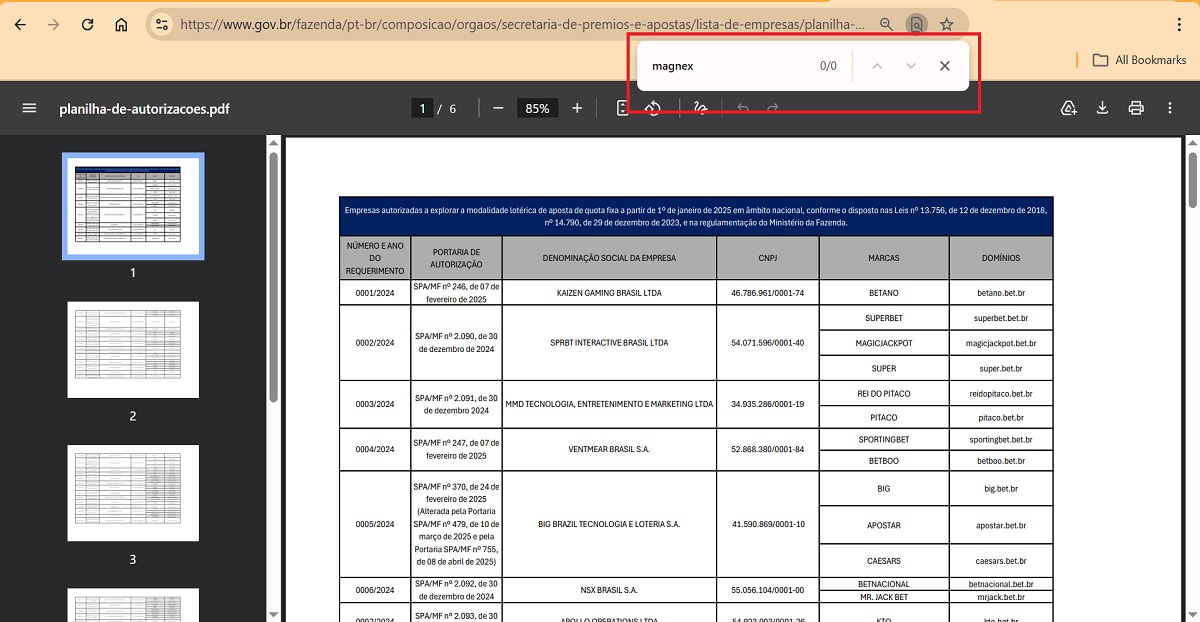The height and width of the screenshot is (622, 1200).
Task: Rotate the PDF counterclockwise
Action: pyautogui.click(x=653, y=108)
